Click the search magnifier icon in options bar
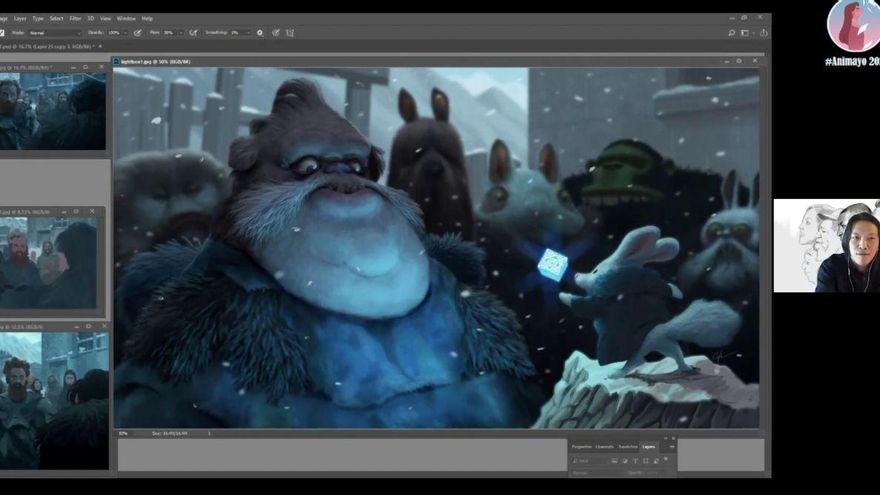Image resolution: width=880 pixels, height=495 pixels. (x=732, y=33)
